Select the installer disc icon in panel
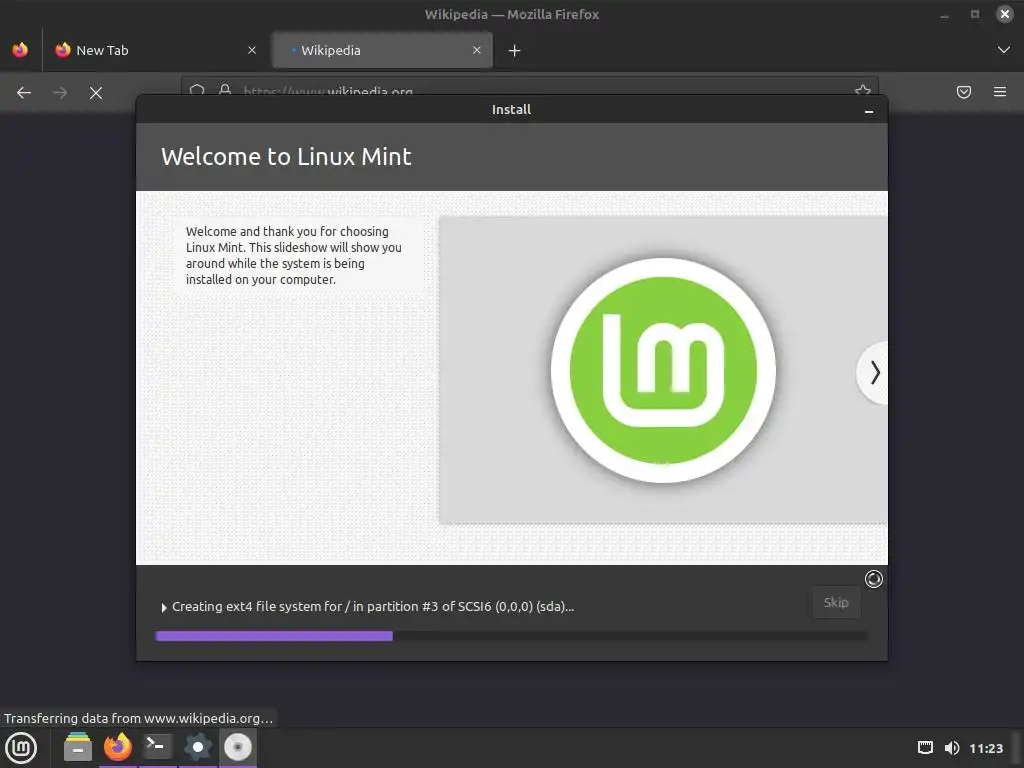The width and height of the screenshot is (1024, 768). click(x=238, y=747)
